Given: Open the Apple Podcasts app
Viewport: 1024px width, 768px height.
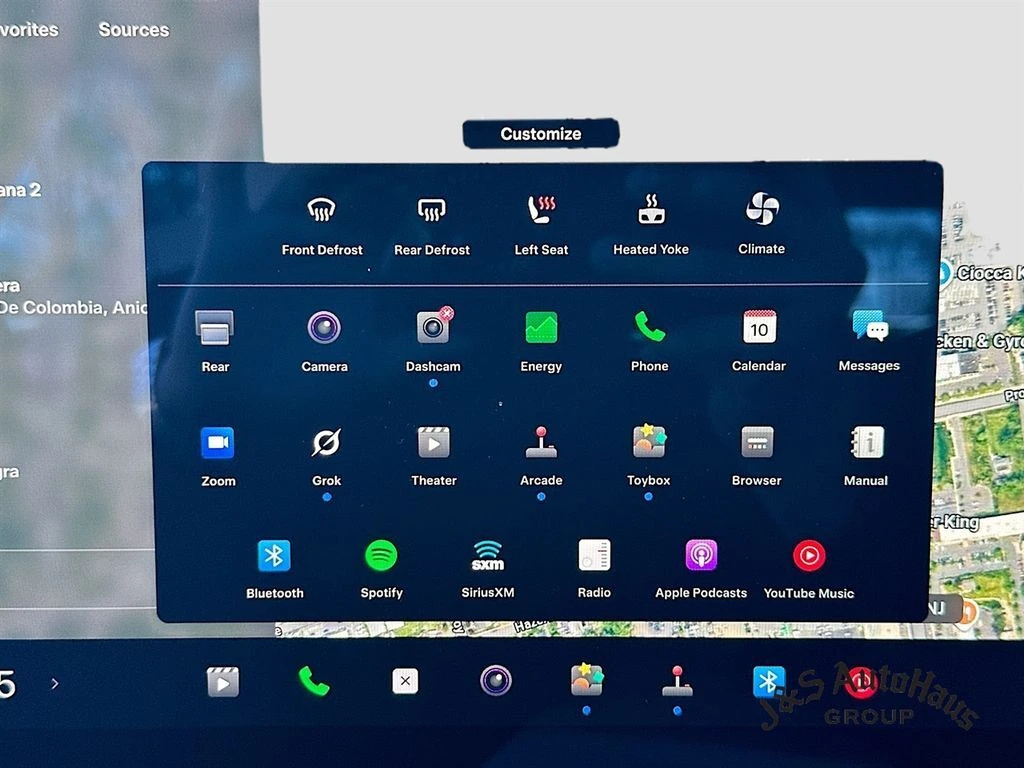Looking at the screenshot, I should pyautogui.click(x=701, y=556).
